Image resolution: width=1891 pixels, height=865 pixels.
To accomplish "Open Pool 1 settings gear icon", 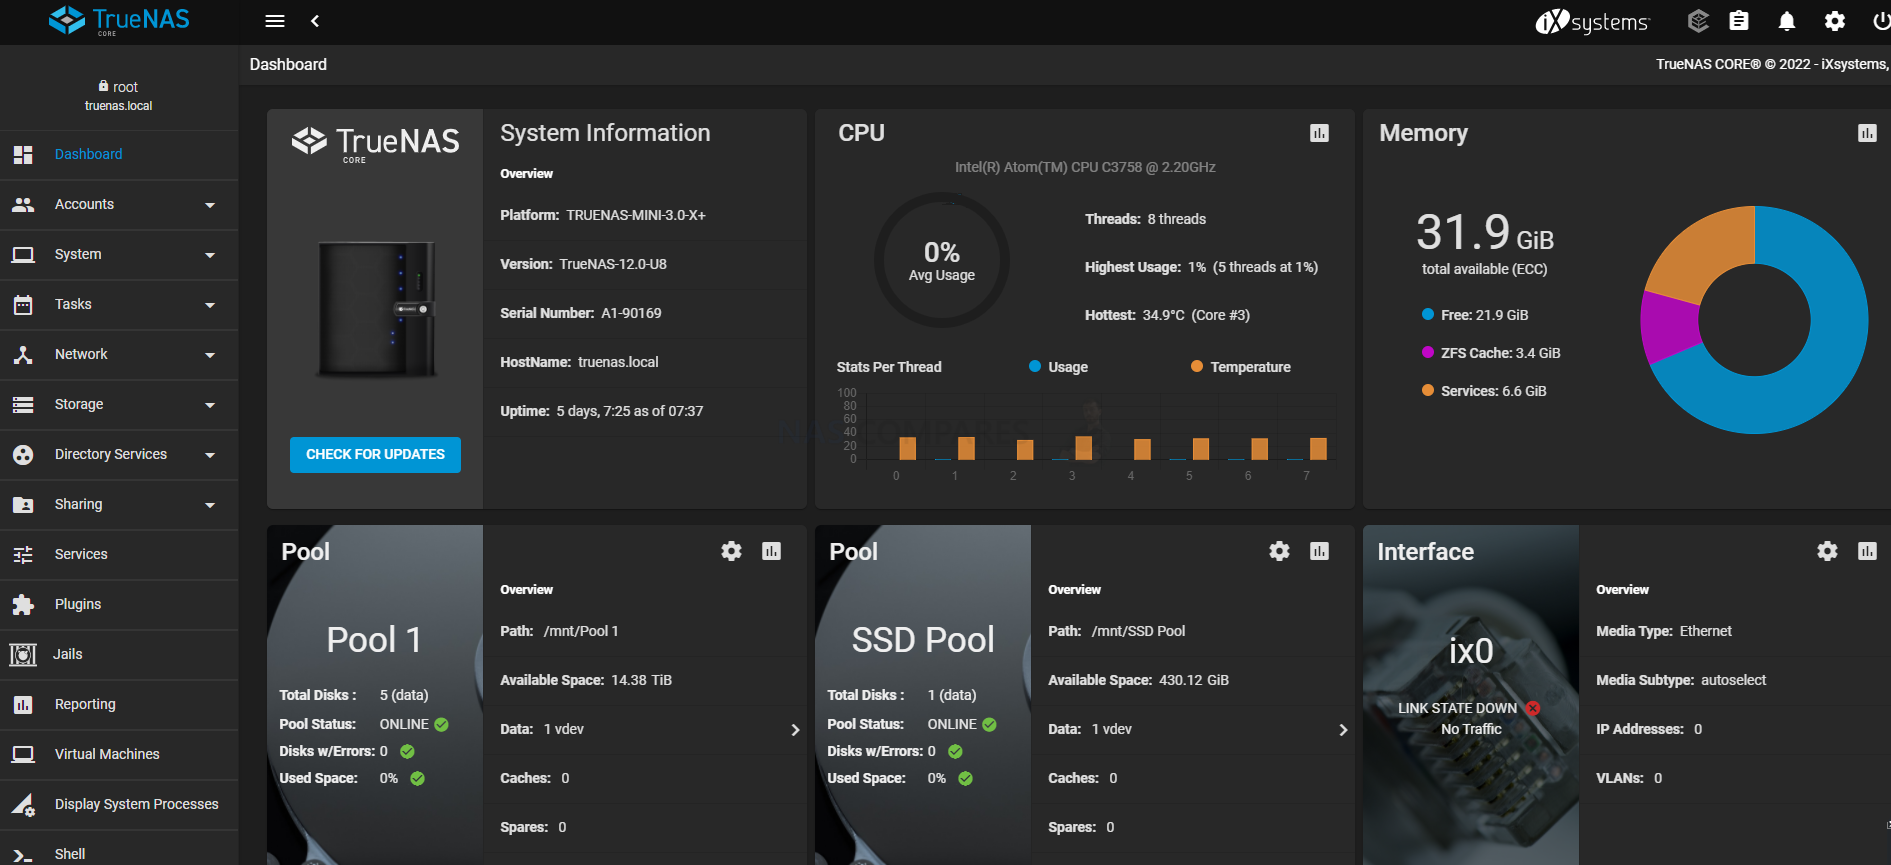I will click(x=732, y=551).
